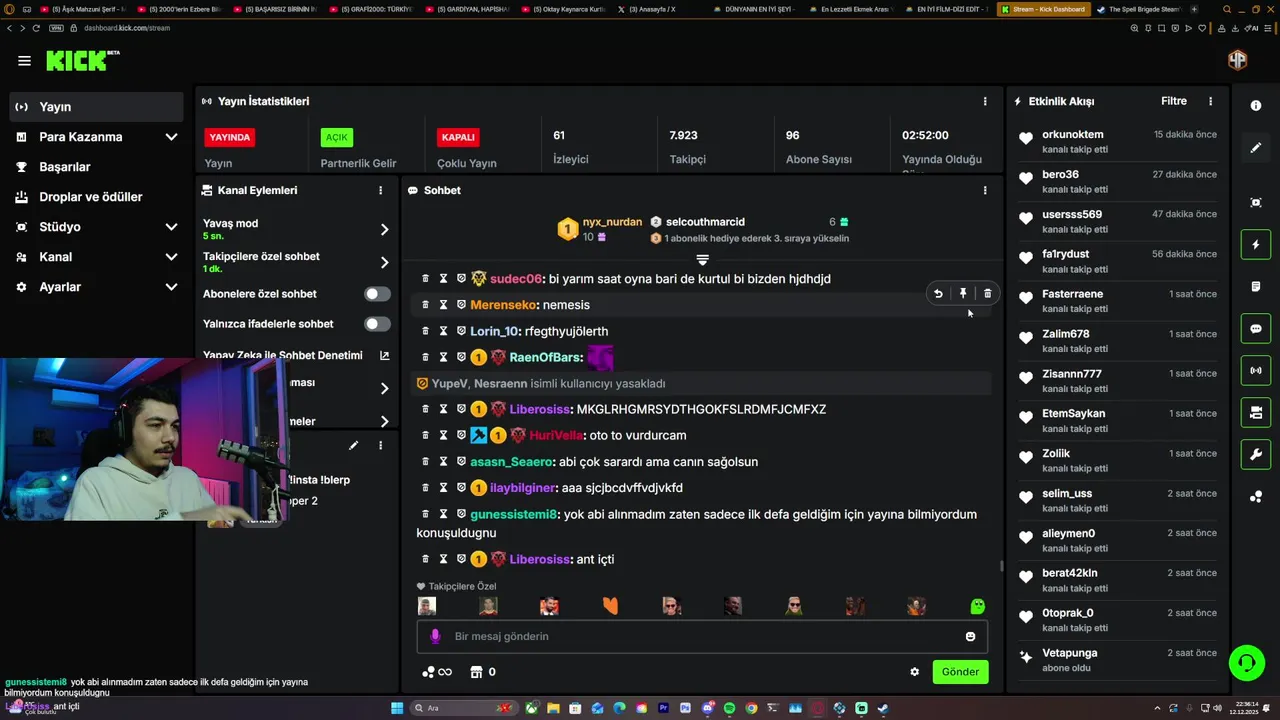Expand the Ayarlar sidebar section
This screenshot has width=1280, height=720.
click(171, 287)
